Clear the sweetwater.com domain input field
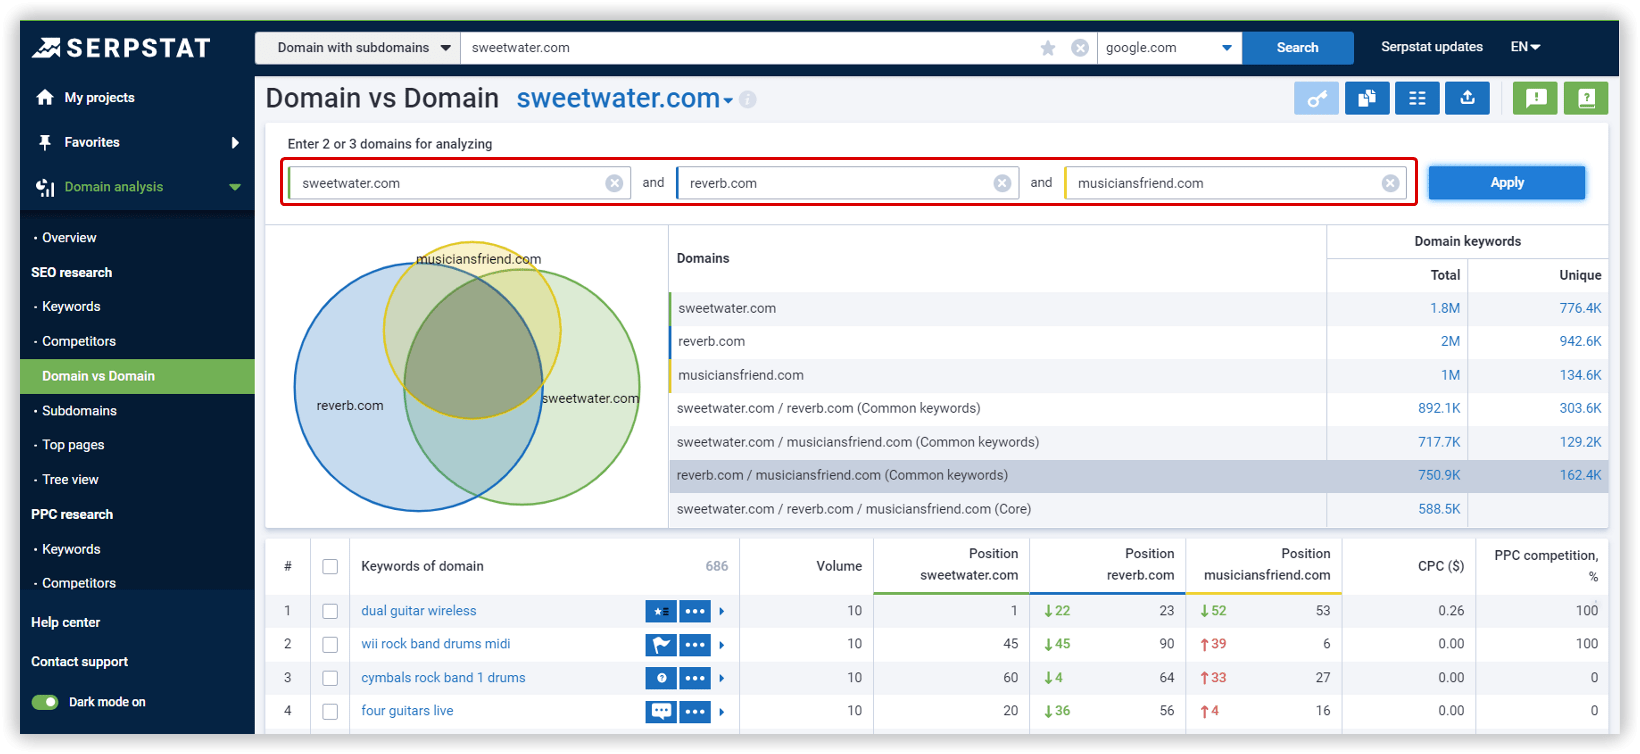 point(614,183)
